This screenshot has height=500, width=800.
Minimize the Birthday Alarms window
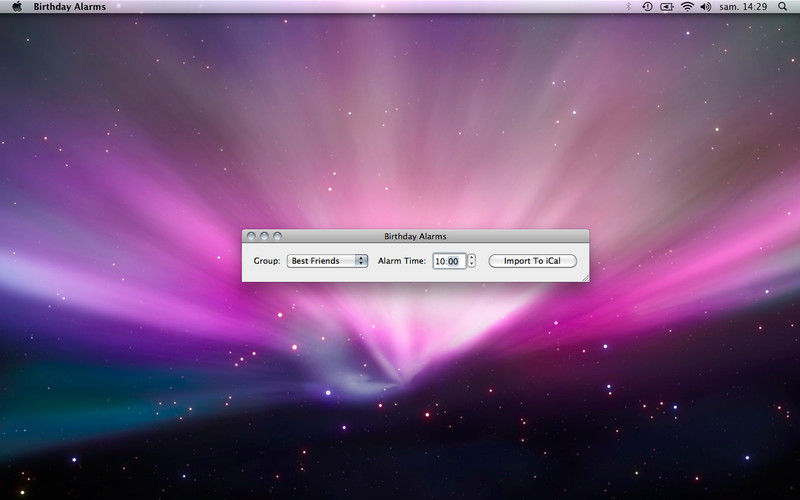coord(264,236)
